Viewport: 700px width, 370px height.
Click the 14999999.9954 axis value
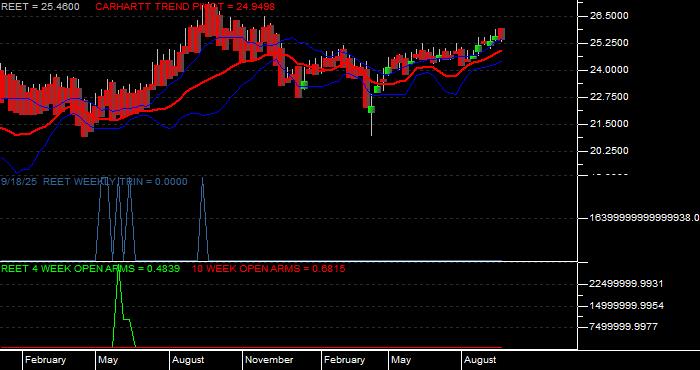pos(626,306)
